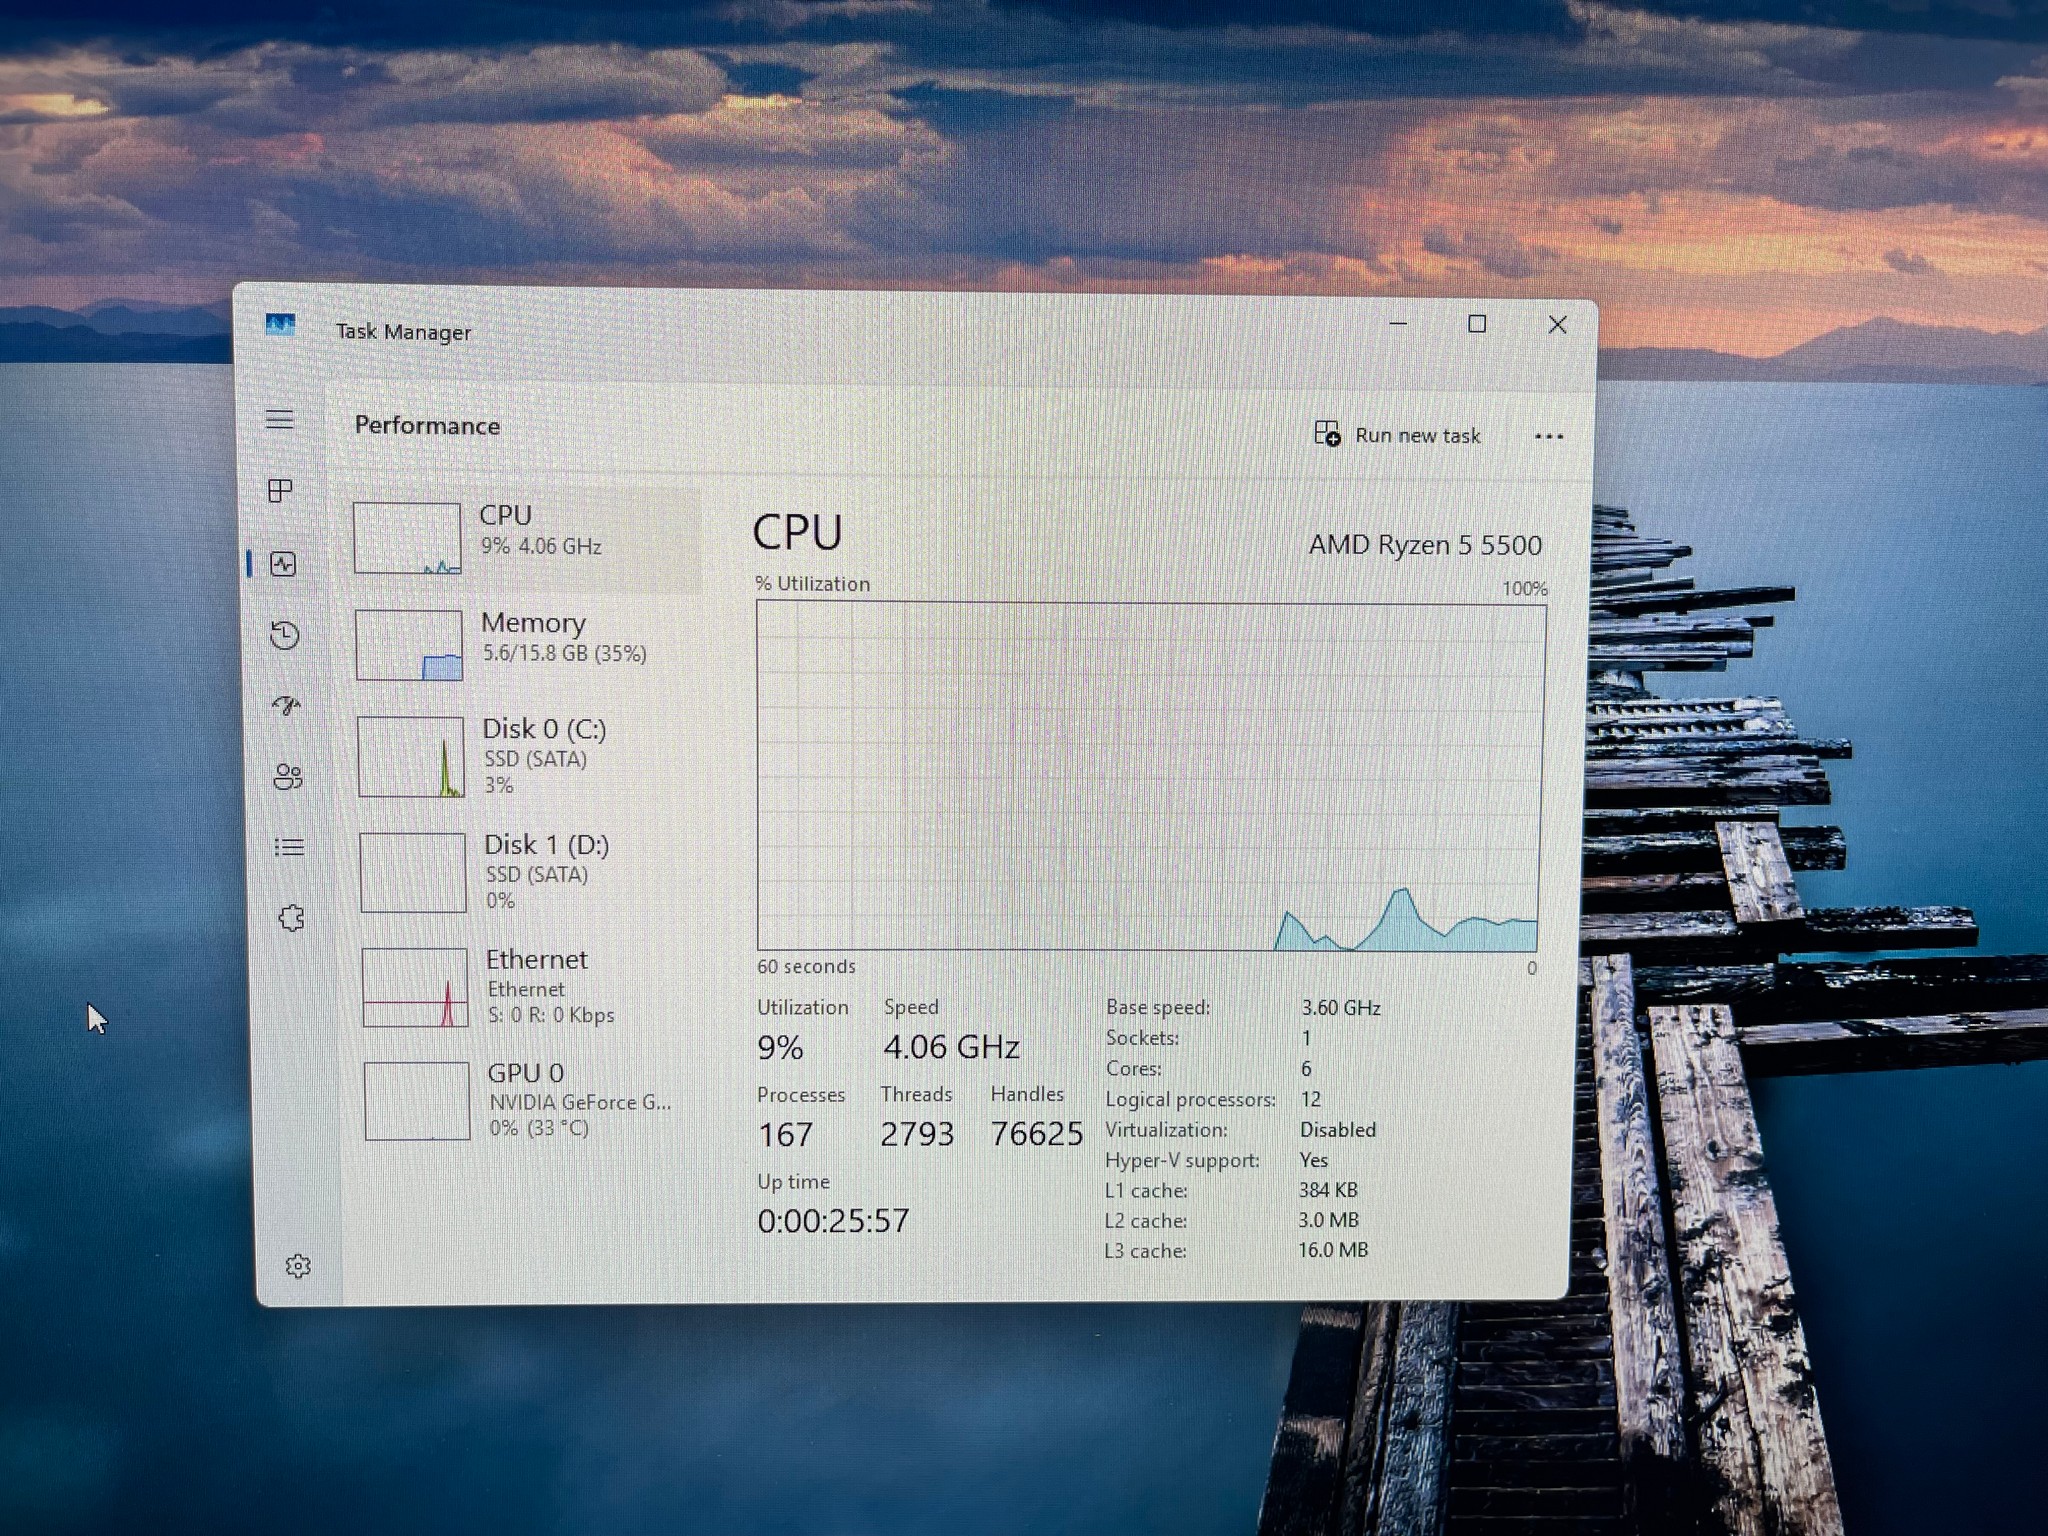Open the App history icon
This screenshot has height=1536, width=2048.
click(285, 635)
